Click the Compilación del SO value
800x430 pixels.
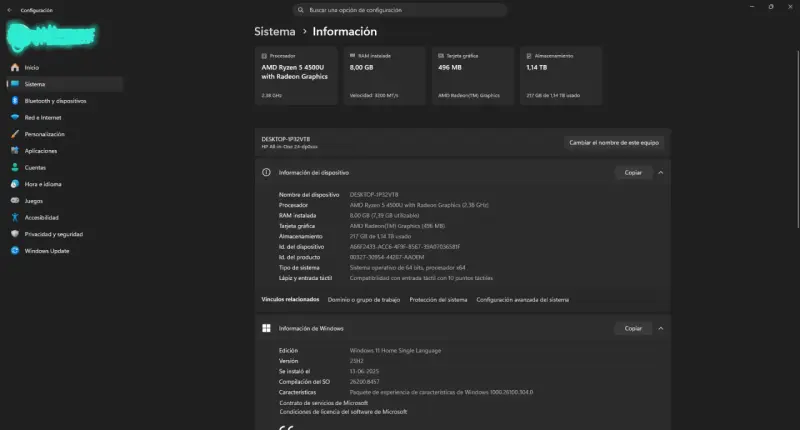click(x=364, y=382)
